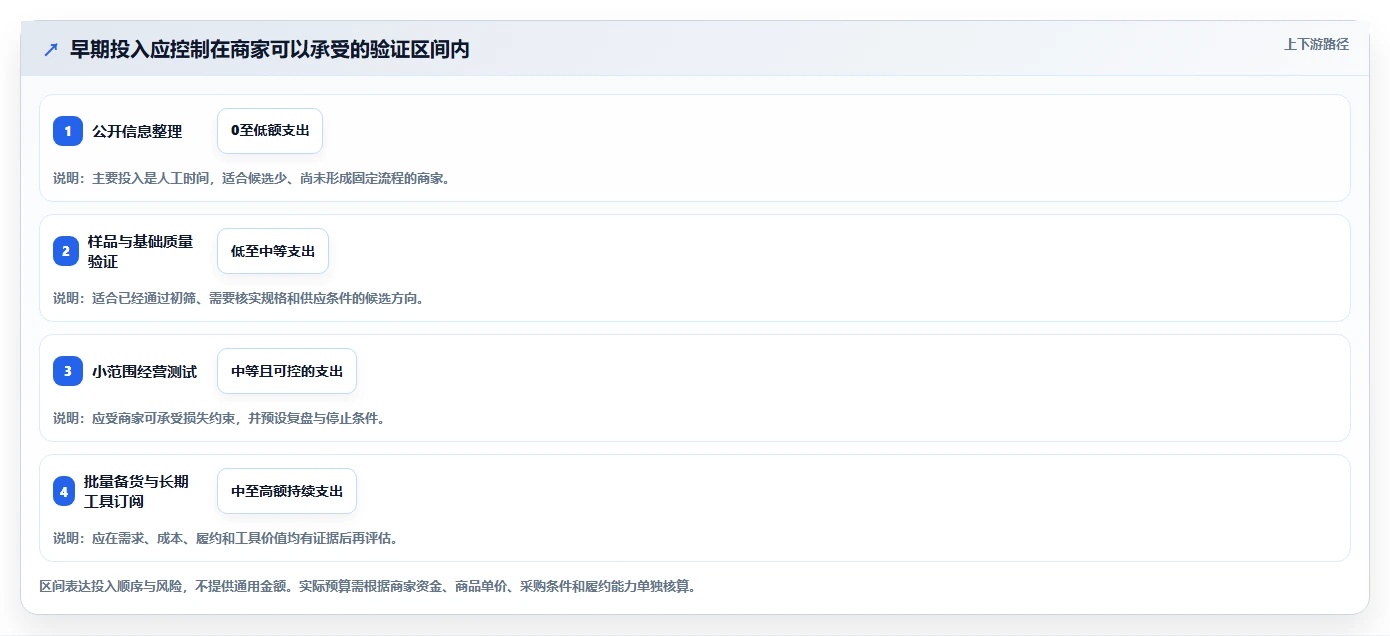Image resolution: width=1390 pixels, height=636 pixels.
Task: Click the step 1 number badge
Action: (68, 131)
